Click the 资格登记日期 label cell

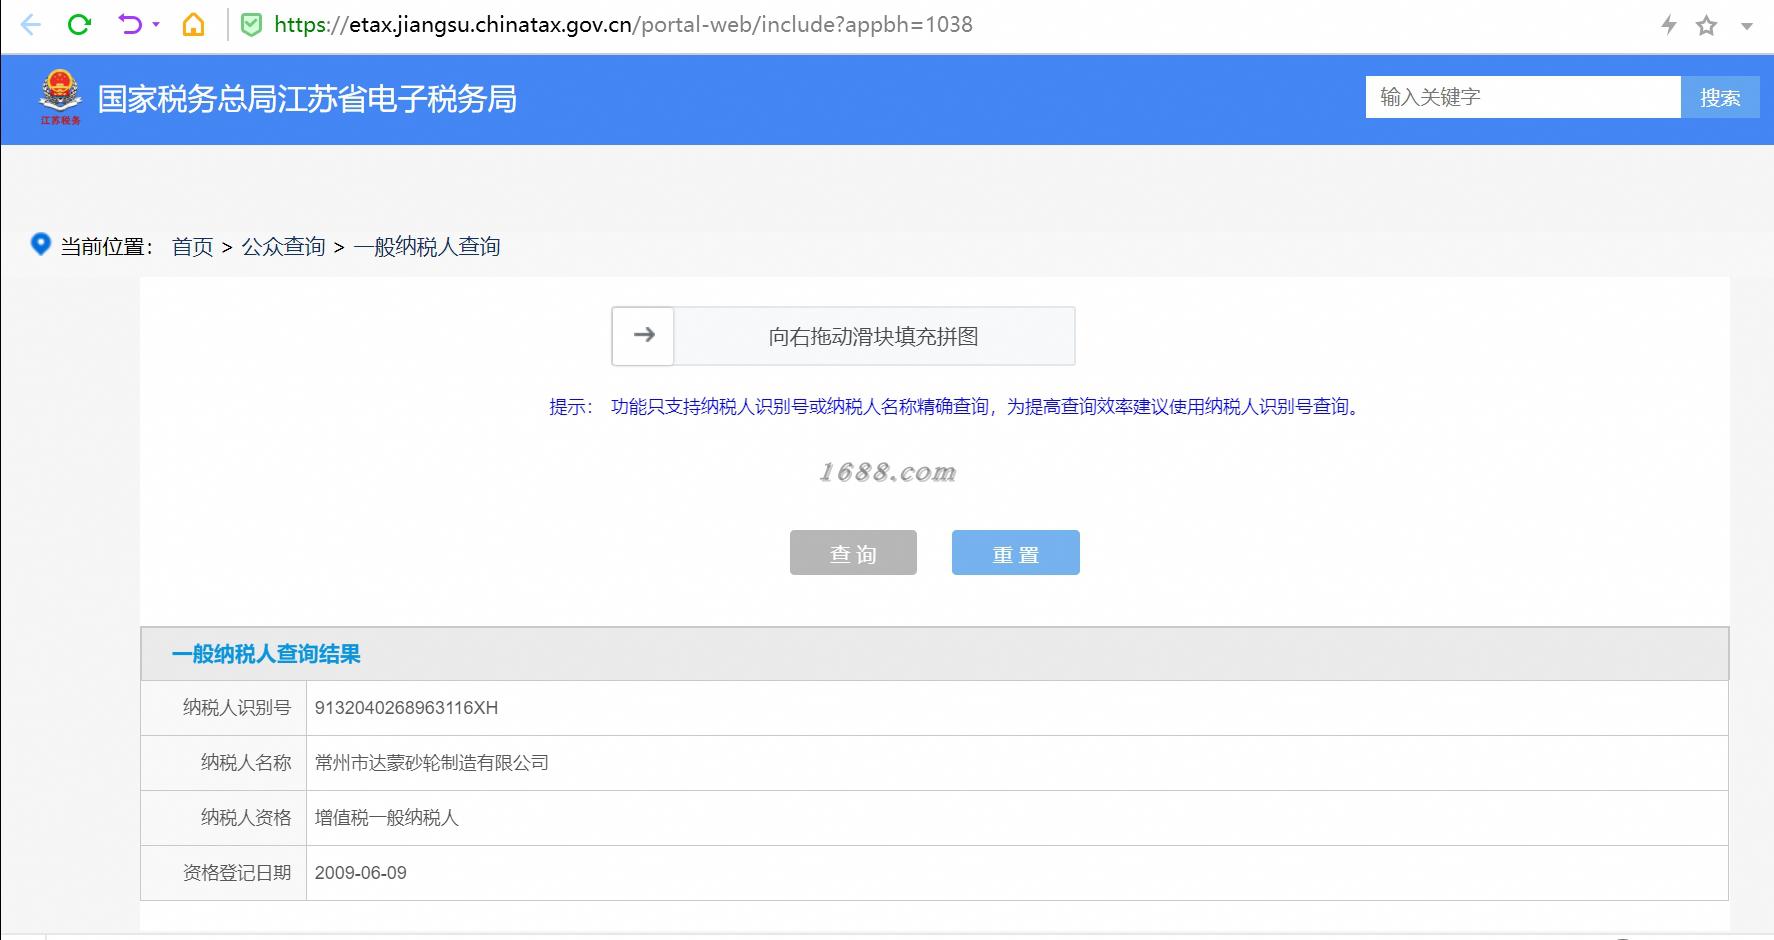pos(224,873)
